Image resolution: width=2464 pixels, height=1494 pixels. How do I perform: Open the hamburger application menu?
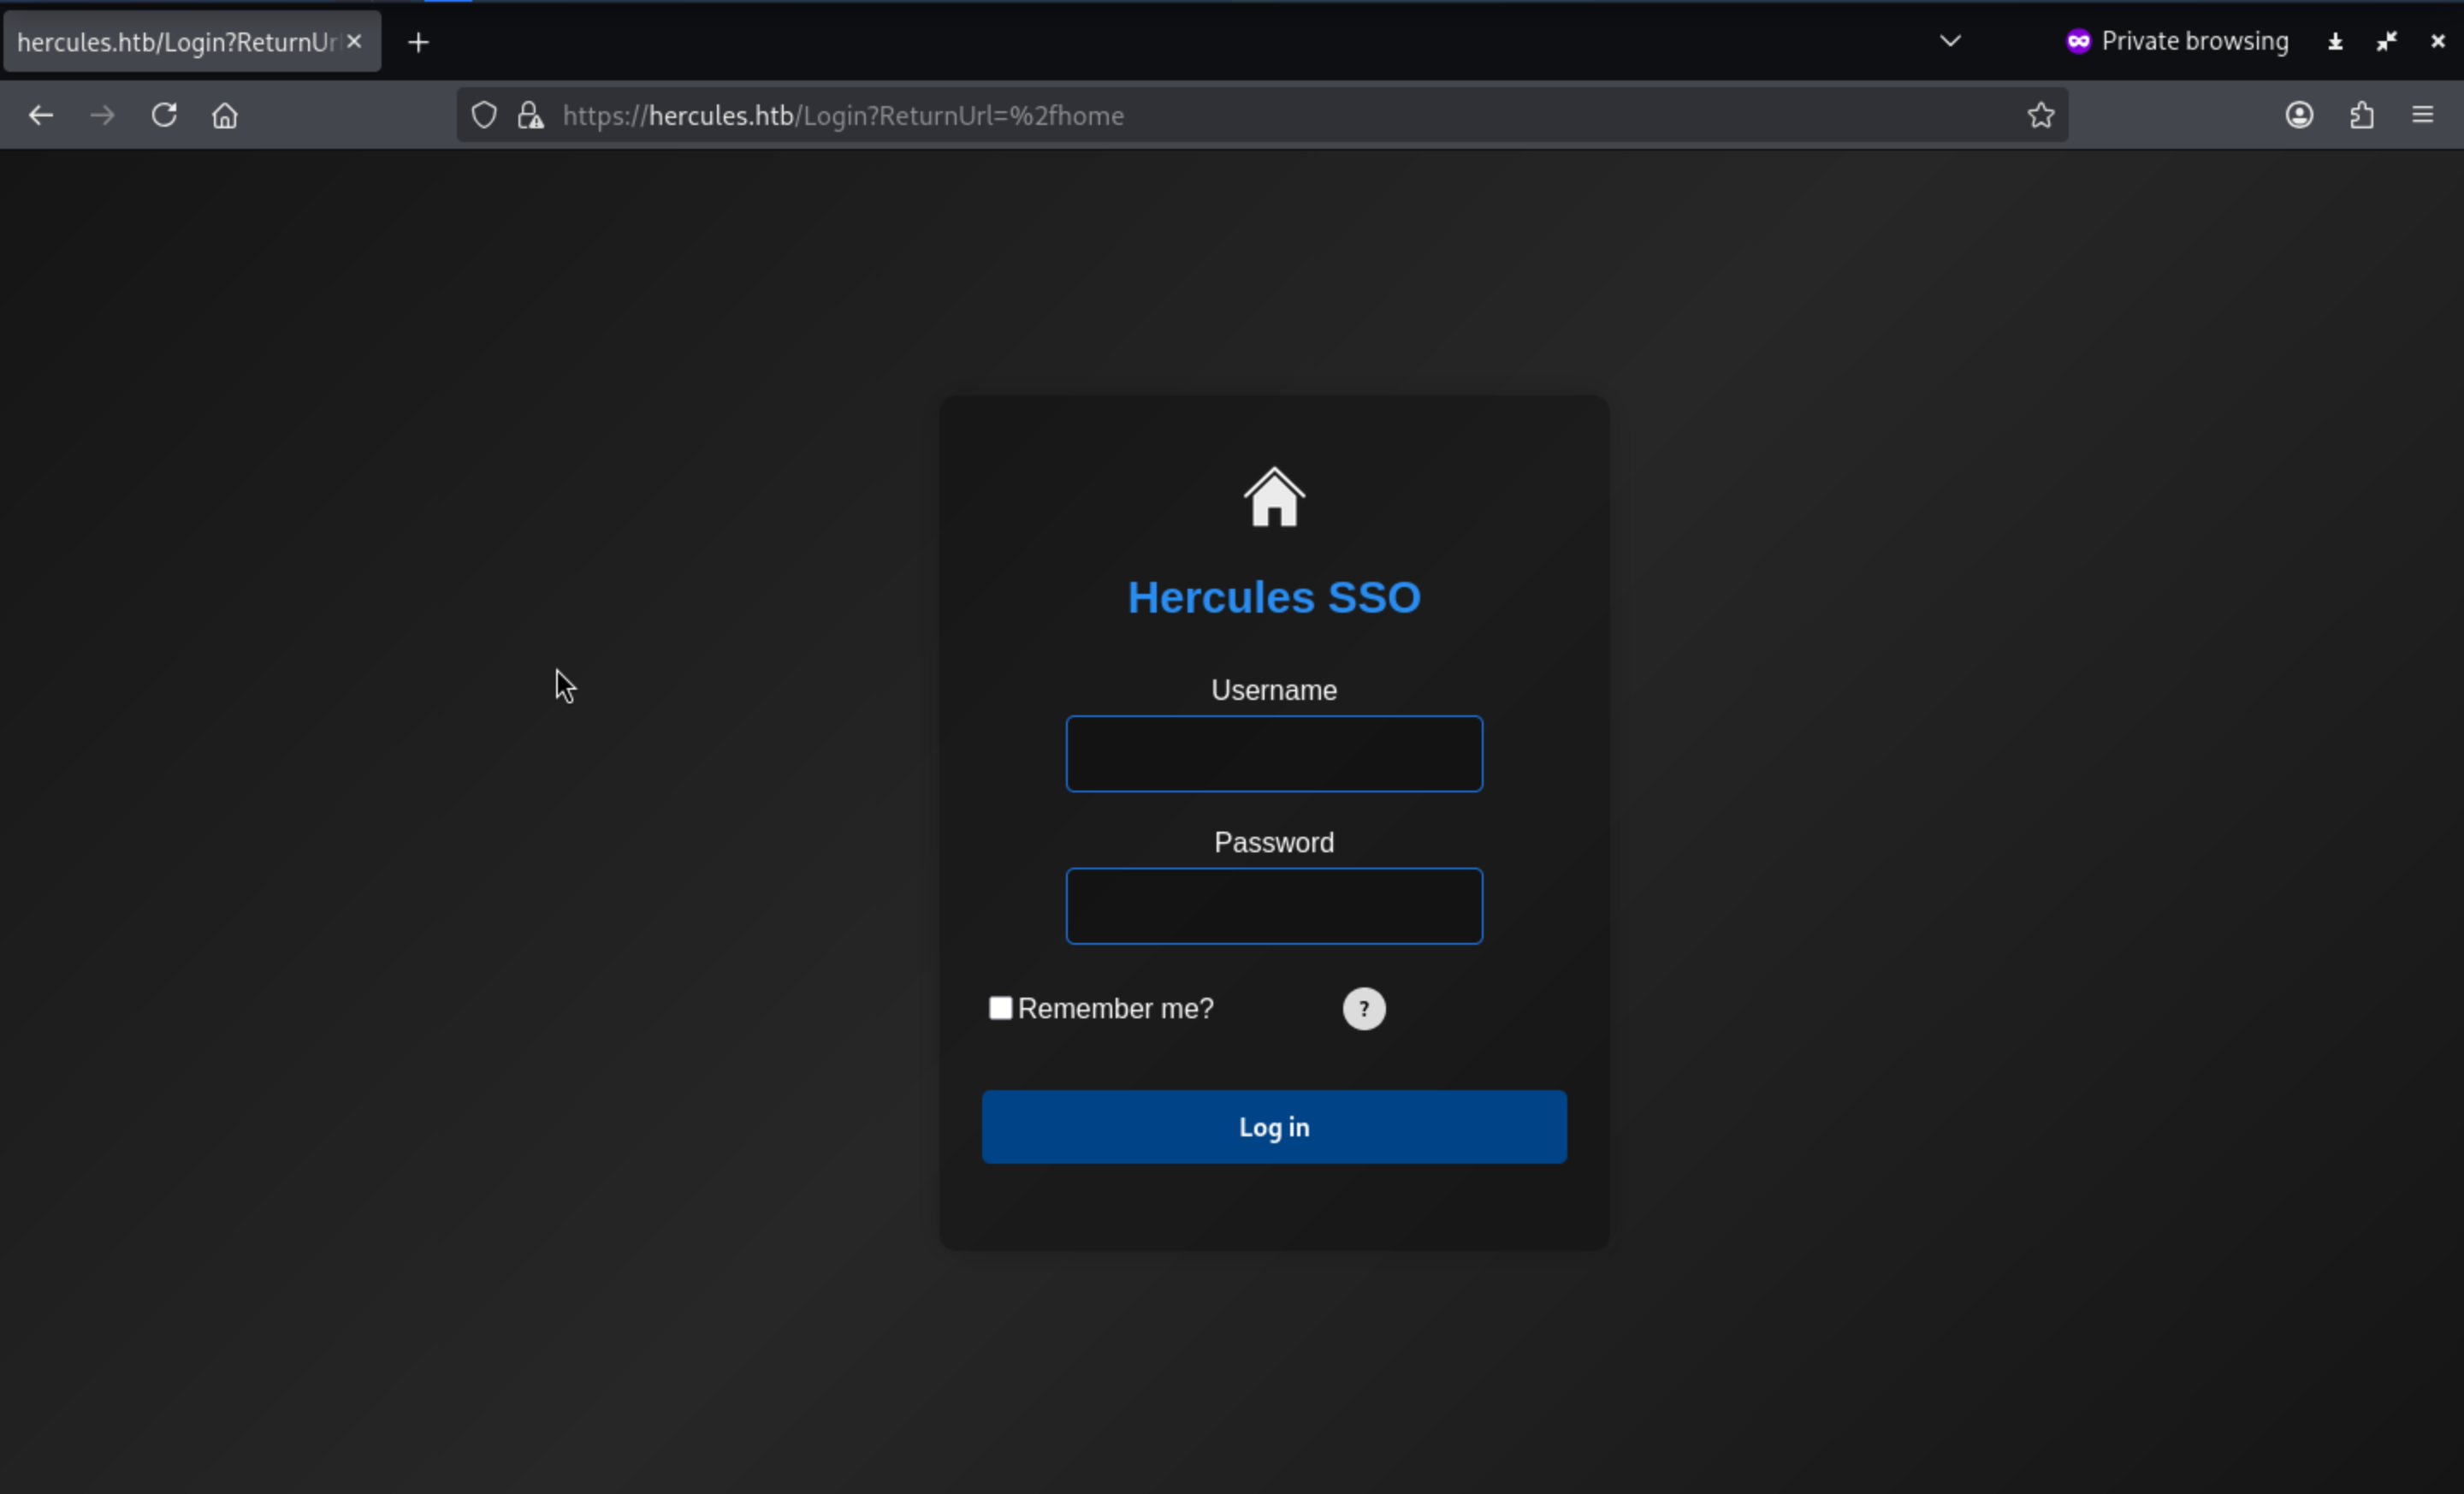click(x=2422, y=115)
